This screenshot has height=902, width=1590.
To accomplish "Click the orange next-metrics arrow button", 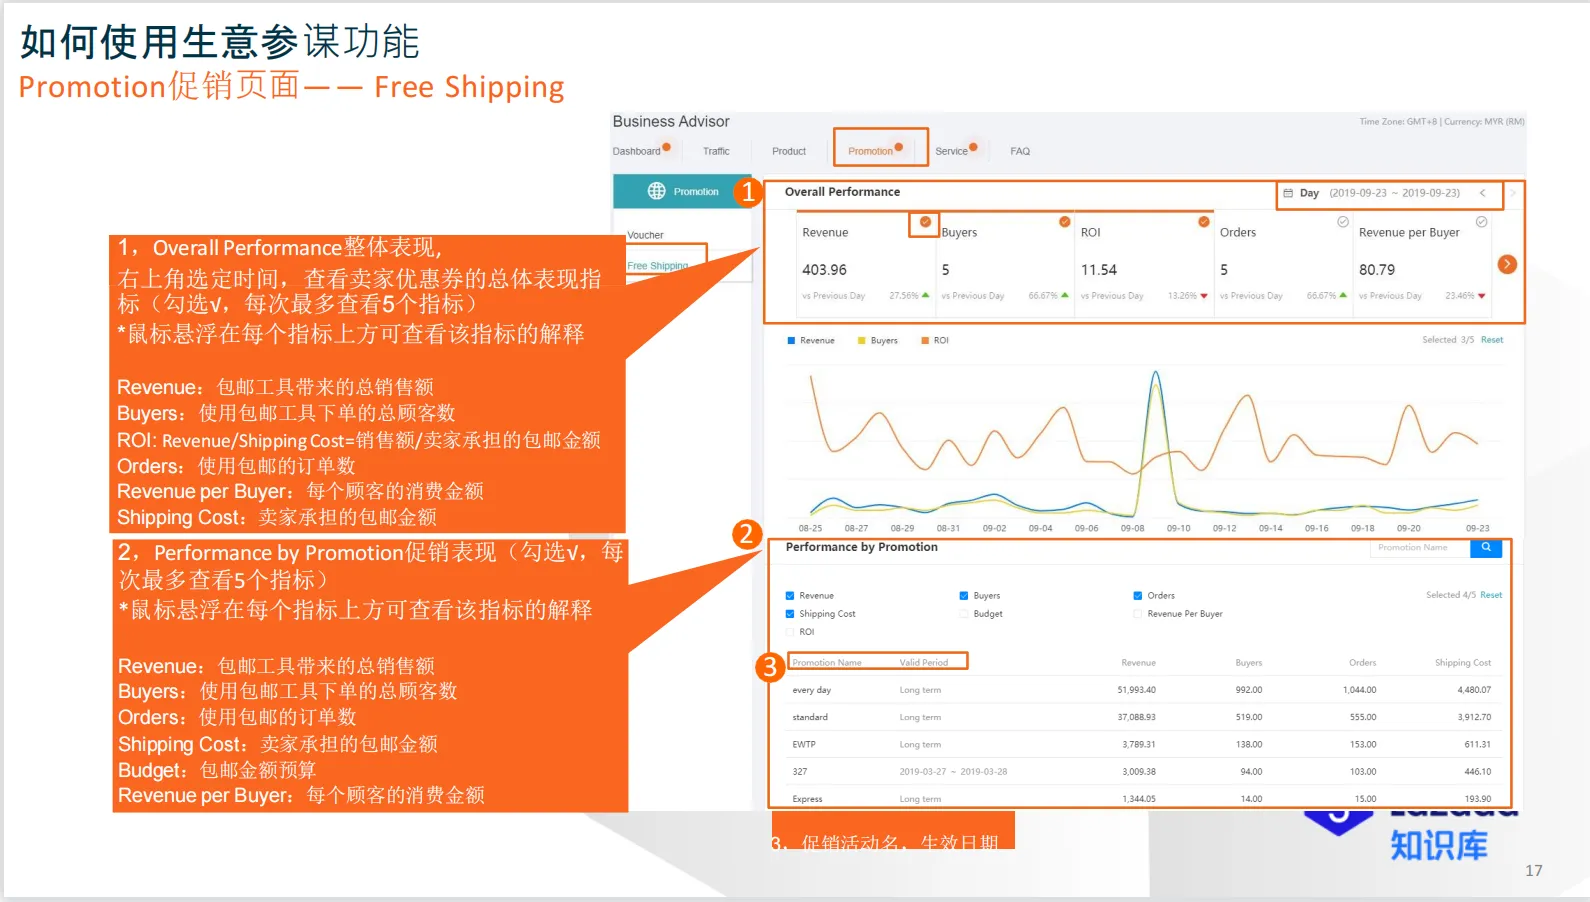I will (x=1507, y=264).
